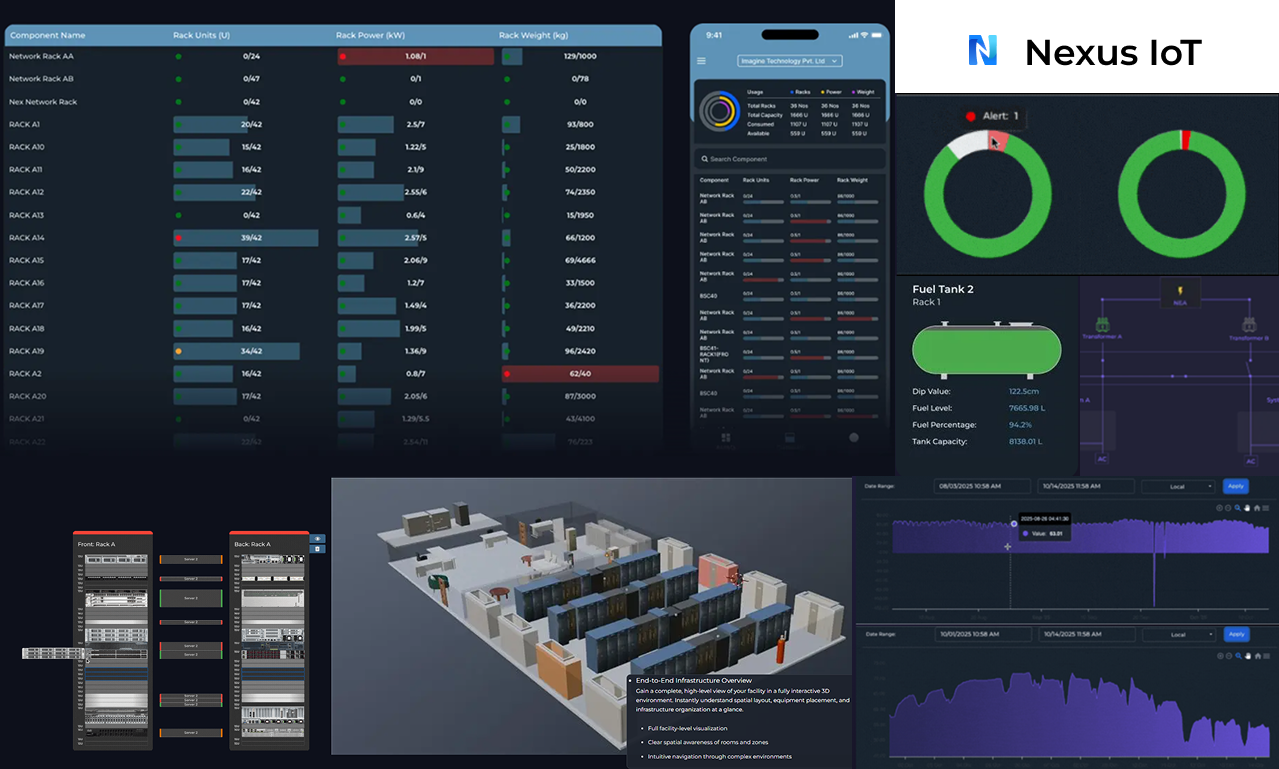Image resolution: width=1279 pixels, height=769 pixels.
Task: Sort by the Component Name column header
Action: (47, 35)
